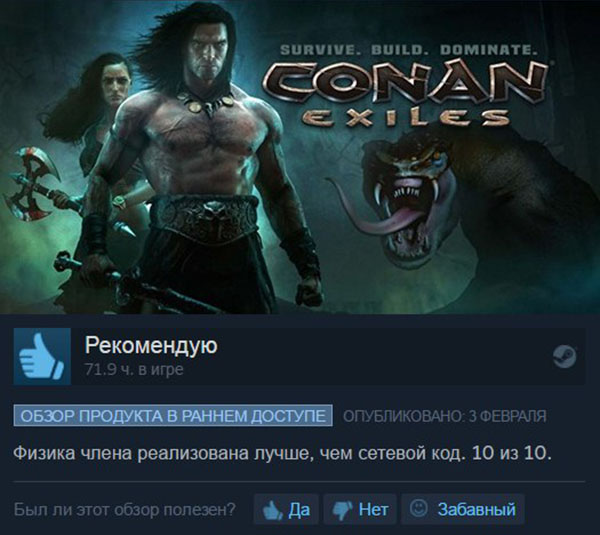Vote Нет on review helpfulness
The height and width of the screenshot is (535, 600).
pyautogui.click(x=360, y=509)
